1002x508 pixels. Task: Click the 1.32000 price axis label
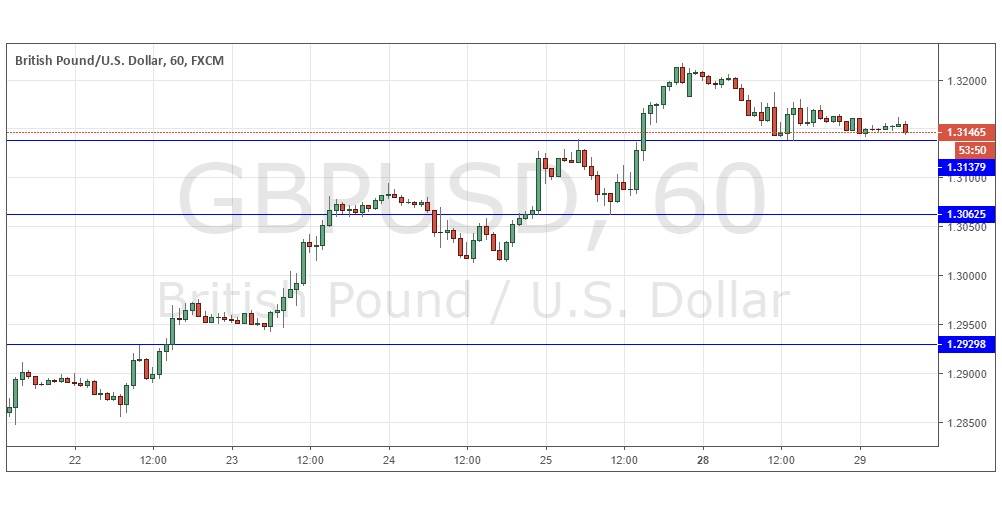tap(966, 81)
